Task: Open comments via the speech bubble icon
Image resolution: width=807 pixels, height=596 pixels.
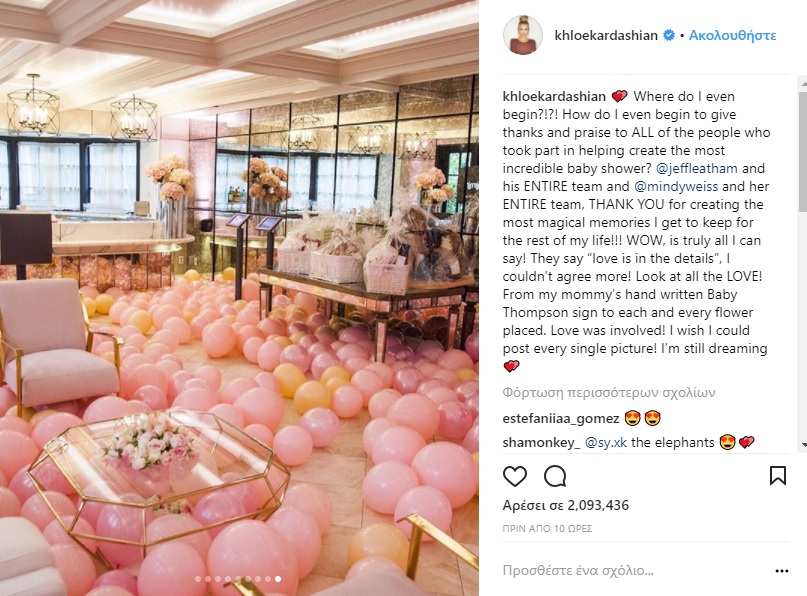Action: tap(555, 476)
